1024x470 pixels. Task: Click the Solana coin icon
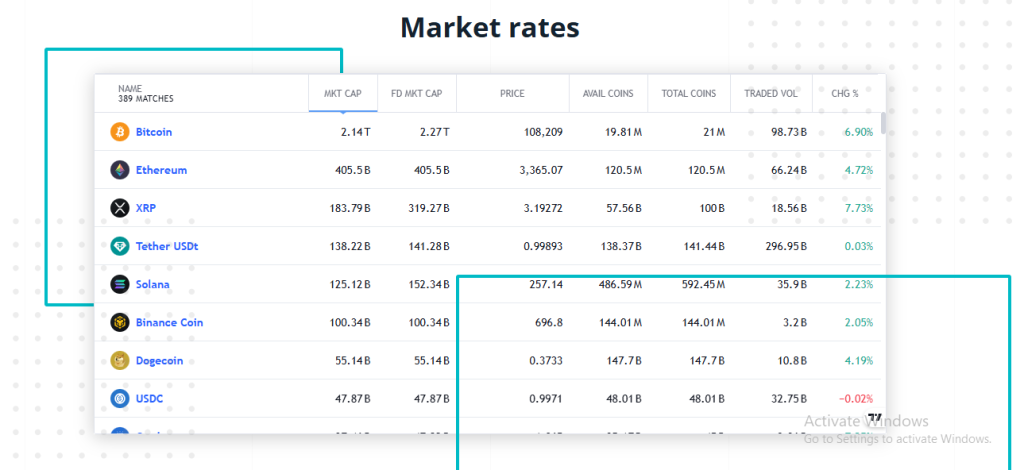tap(120, 284)
